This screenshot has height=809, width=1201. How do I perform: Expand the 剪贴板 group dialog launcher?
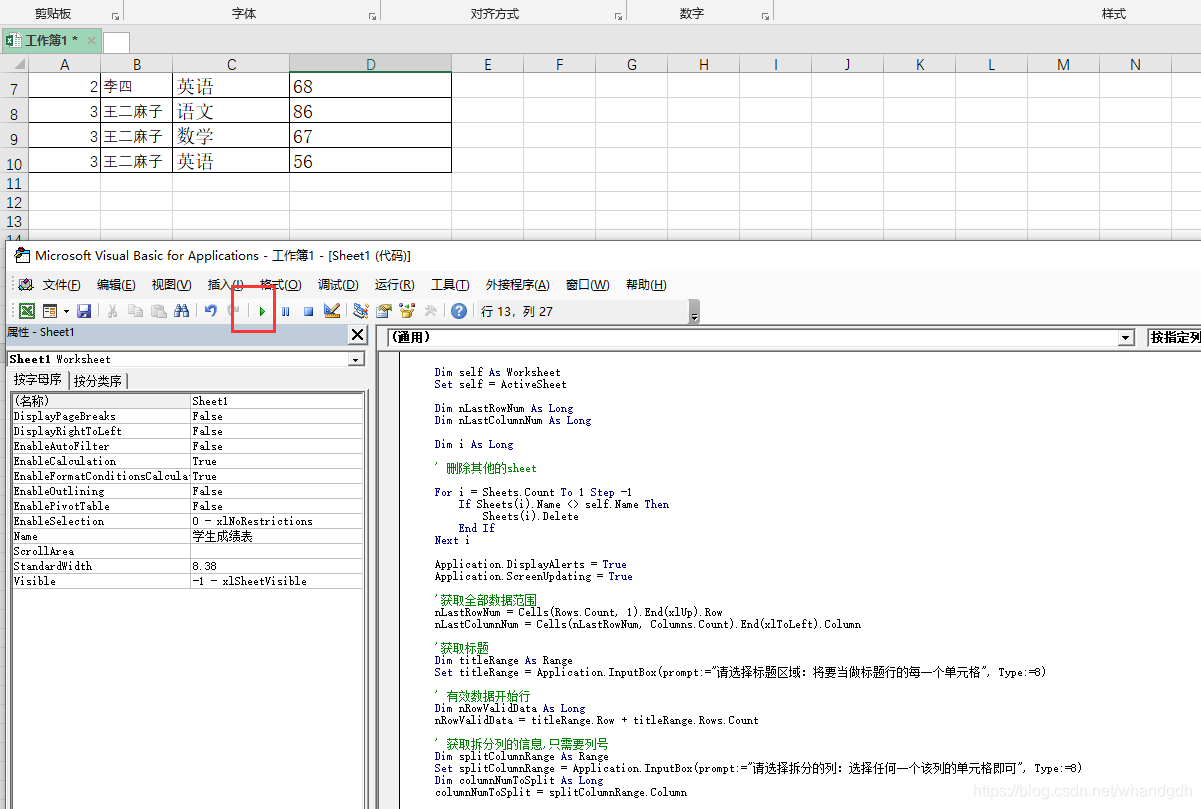click(115, 17)
